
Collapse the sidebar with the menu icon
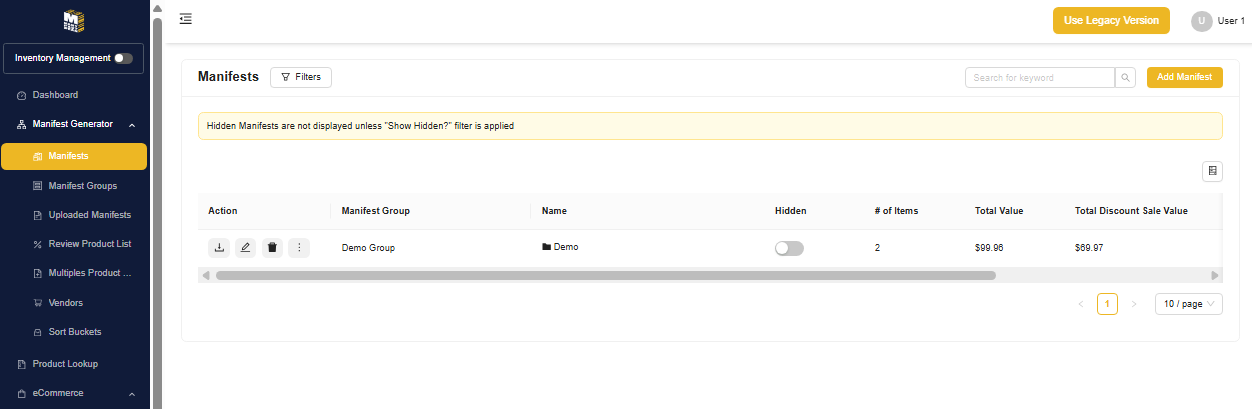pyautogui.click(x=186, y=19)
